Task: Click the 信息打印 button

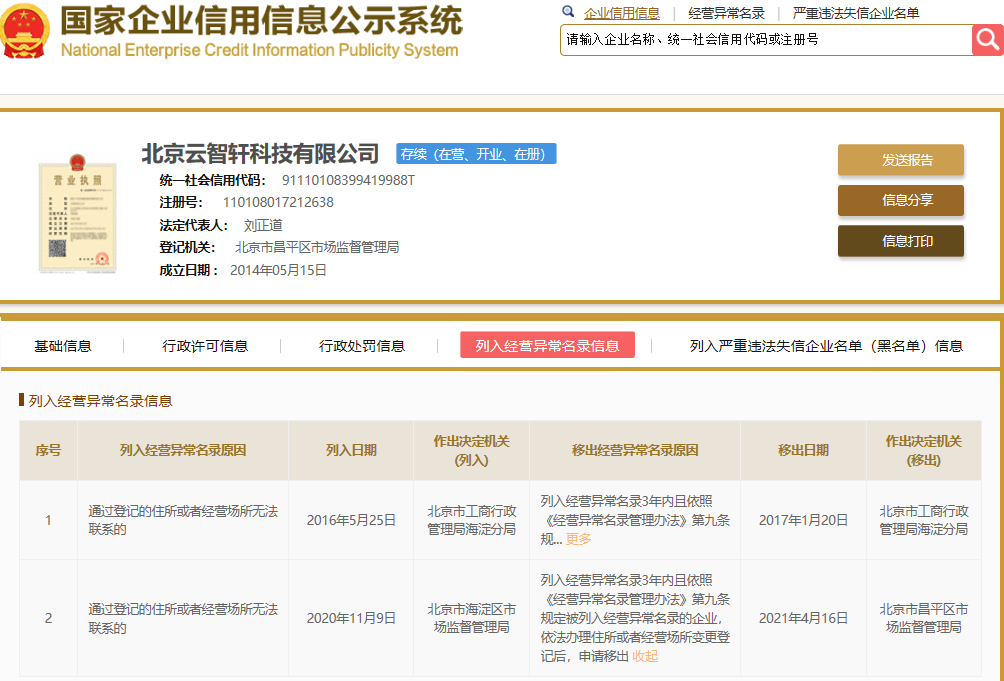Action: [x=900, y=241]
